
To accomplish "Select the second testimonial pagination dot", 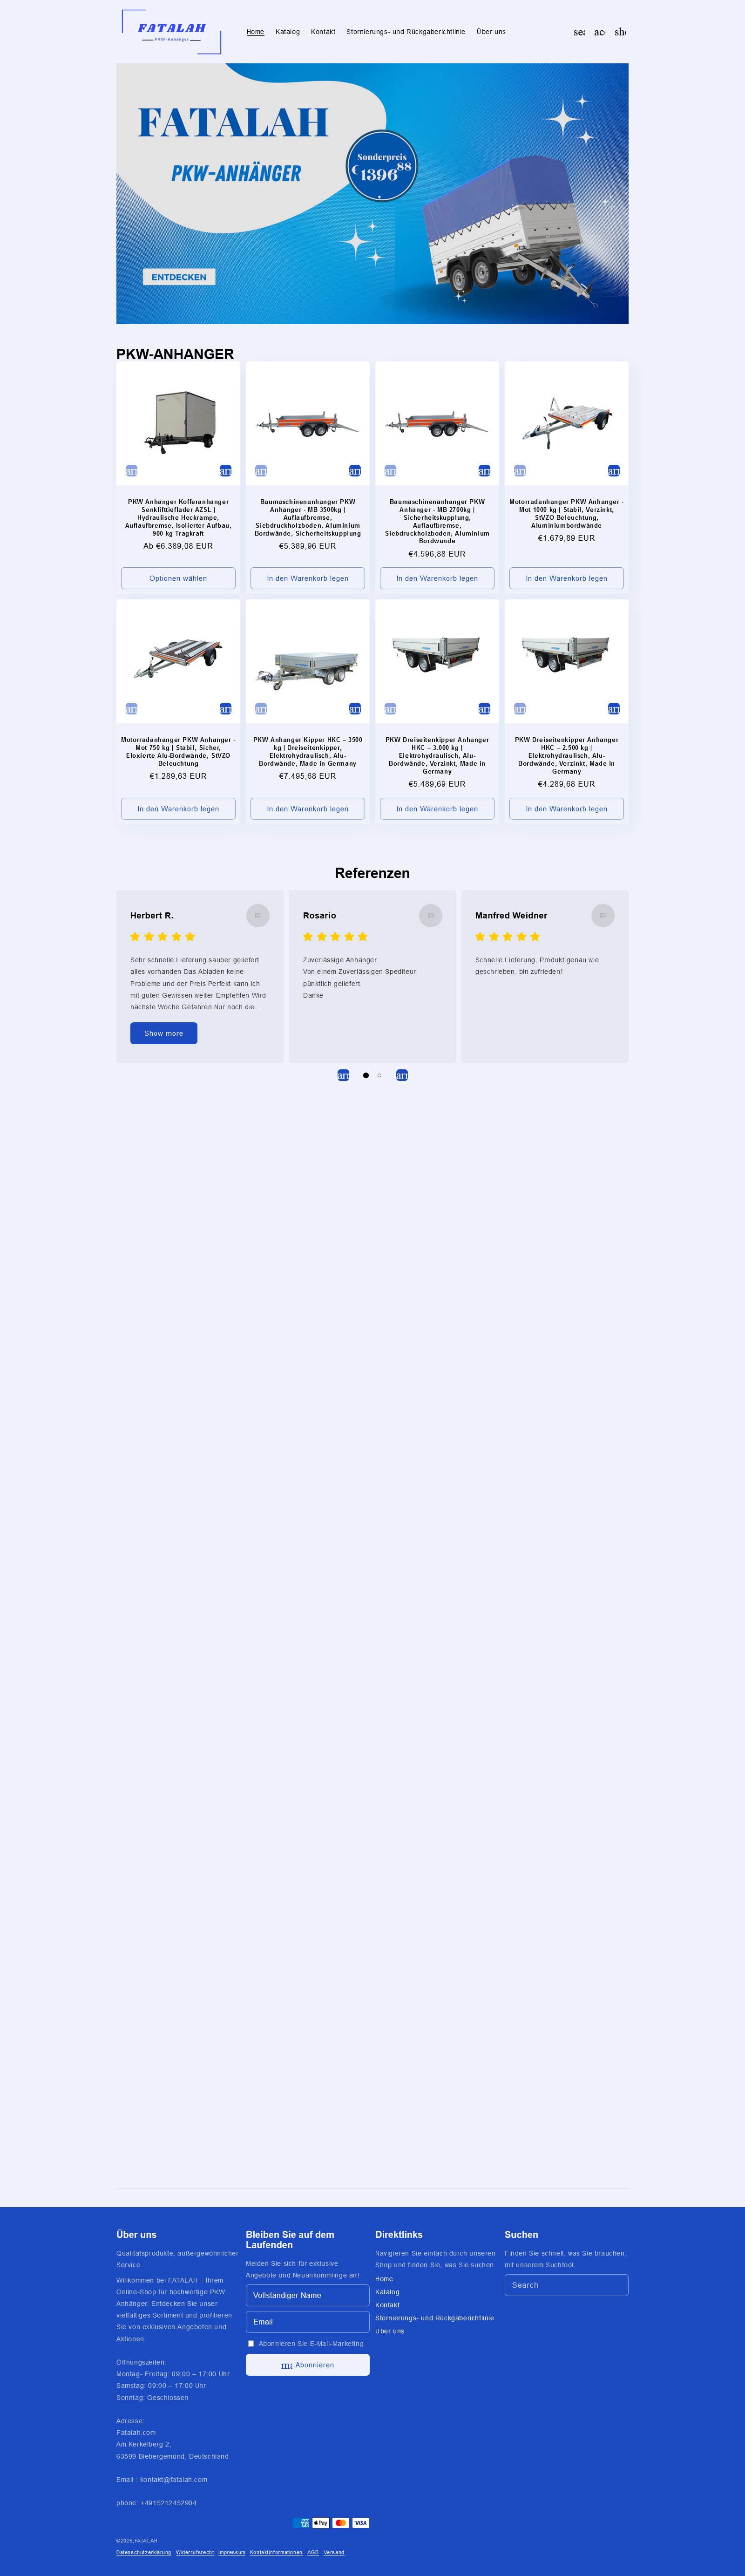I will point(380,1075).
